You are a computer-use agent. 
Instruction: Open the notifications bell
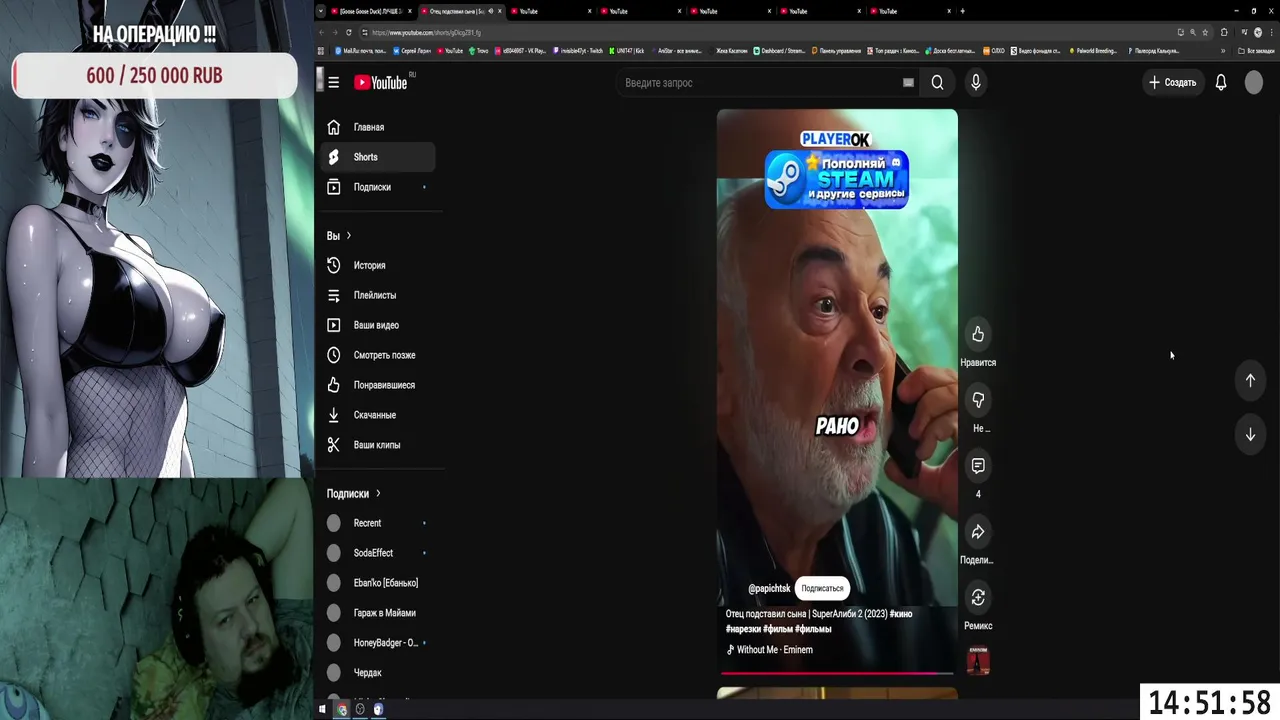coord(1221,83)
